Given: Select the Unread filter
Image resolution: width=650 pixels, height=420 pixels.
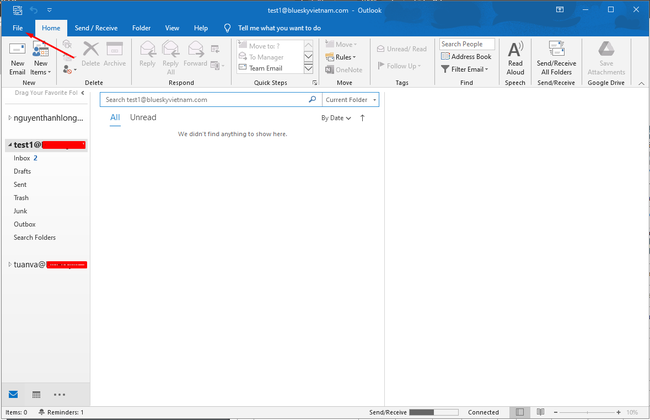Looking at the screenshot, I should pos(143,117).
